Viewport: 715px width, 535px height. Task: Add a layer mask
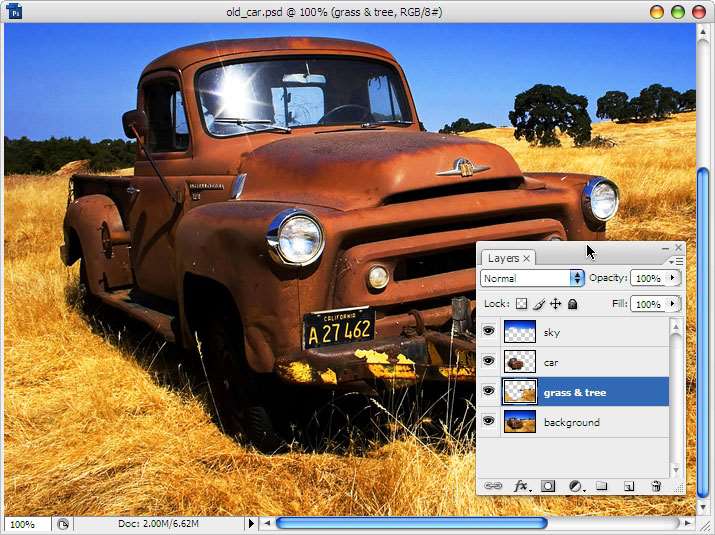coord(548,485)
